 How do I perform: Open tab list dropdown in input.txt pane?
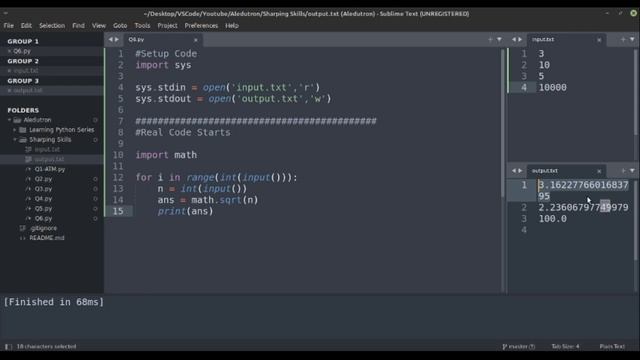[x=632, y=40]
